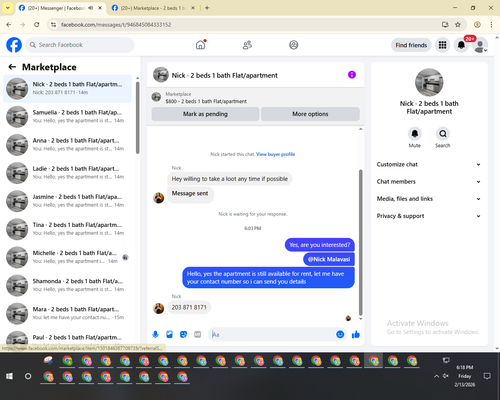This screenshot has height=400, width=500.
Task: Open the Facebook menu grid icon
Action: [x=442, y=45]
